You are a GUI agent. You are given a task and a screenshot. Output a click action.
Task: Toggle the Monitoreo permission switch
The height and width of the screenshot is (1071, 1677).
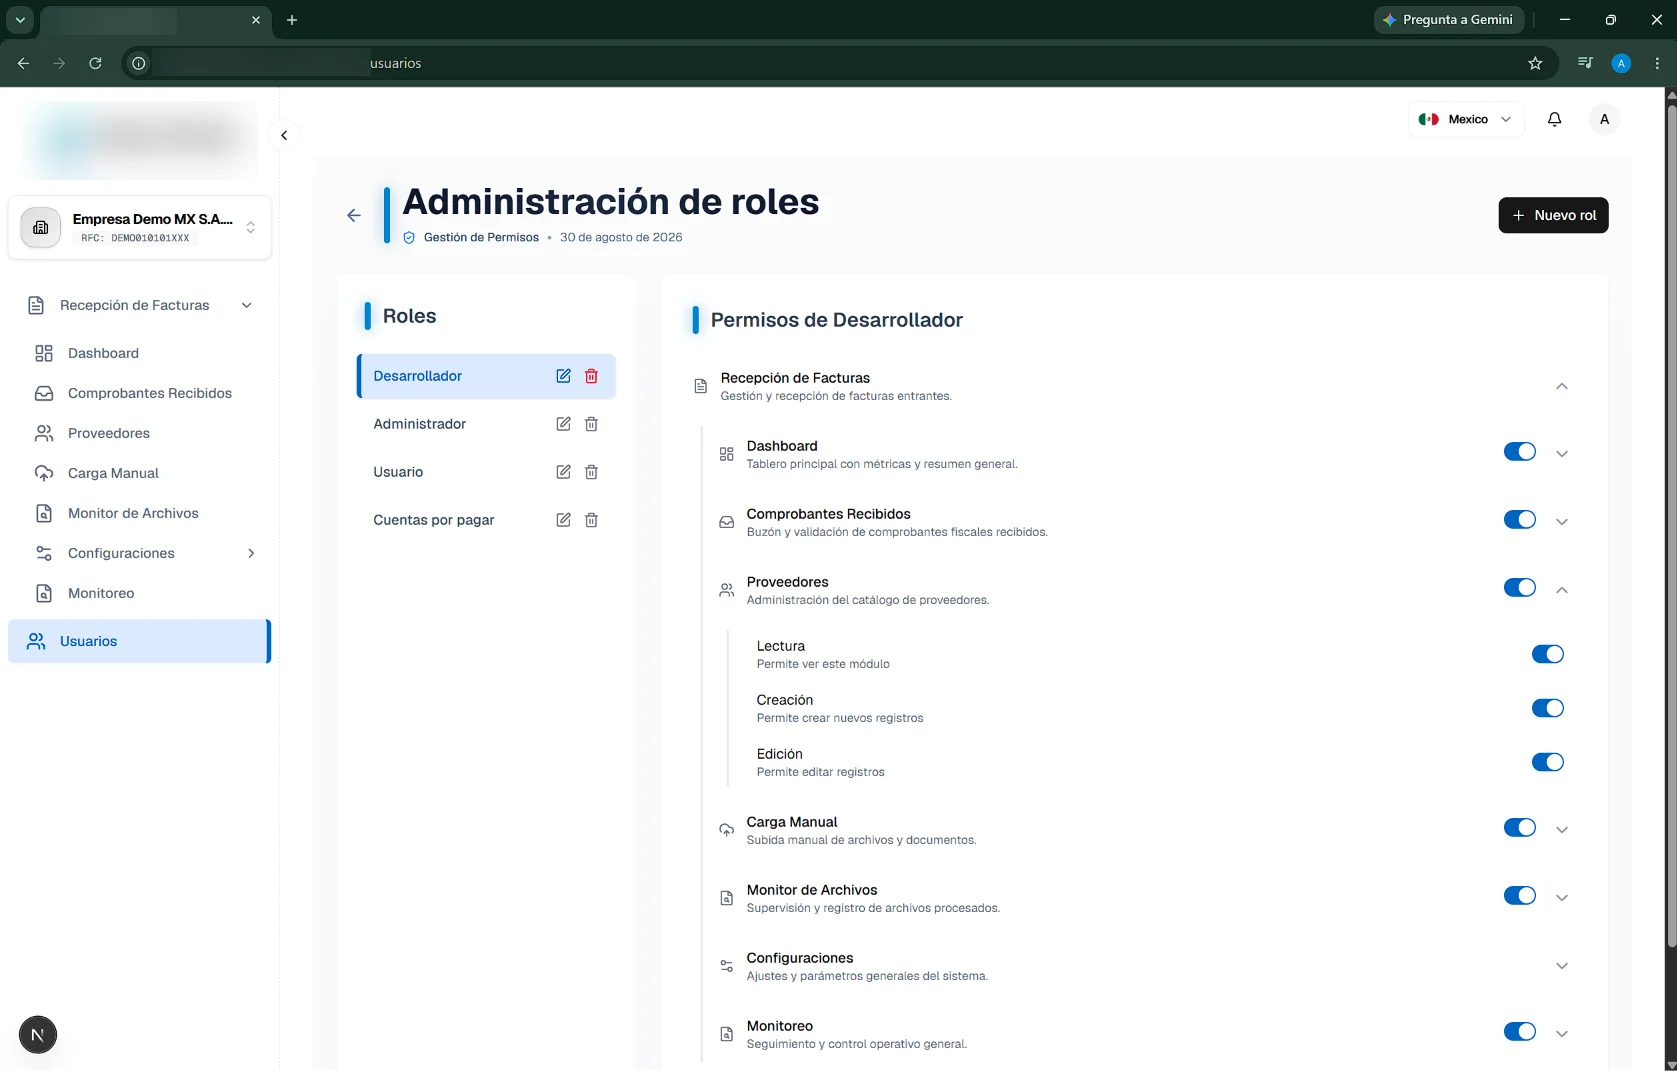tap(1519, 1032)
